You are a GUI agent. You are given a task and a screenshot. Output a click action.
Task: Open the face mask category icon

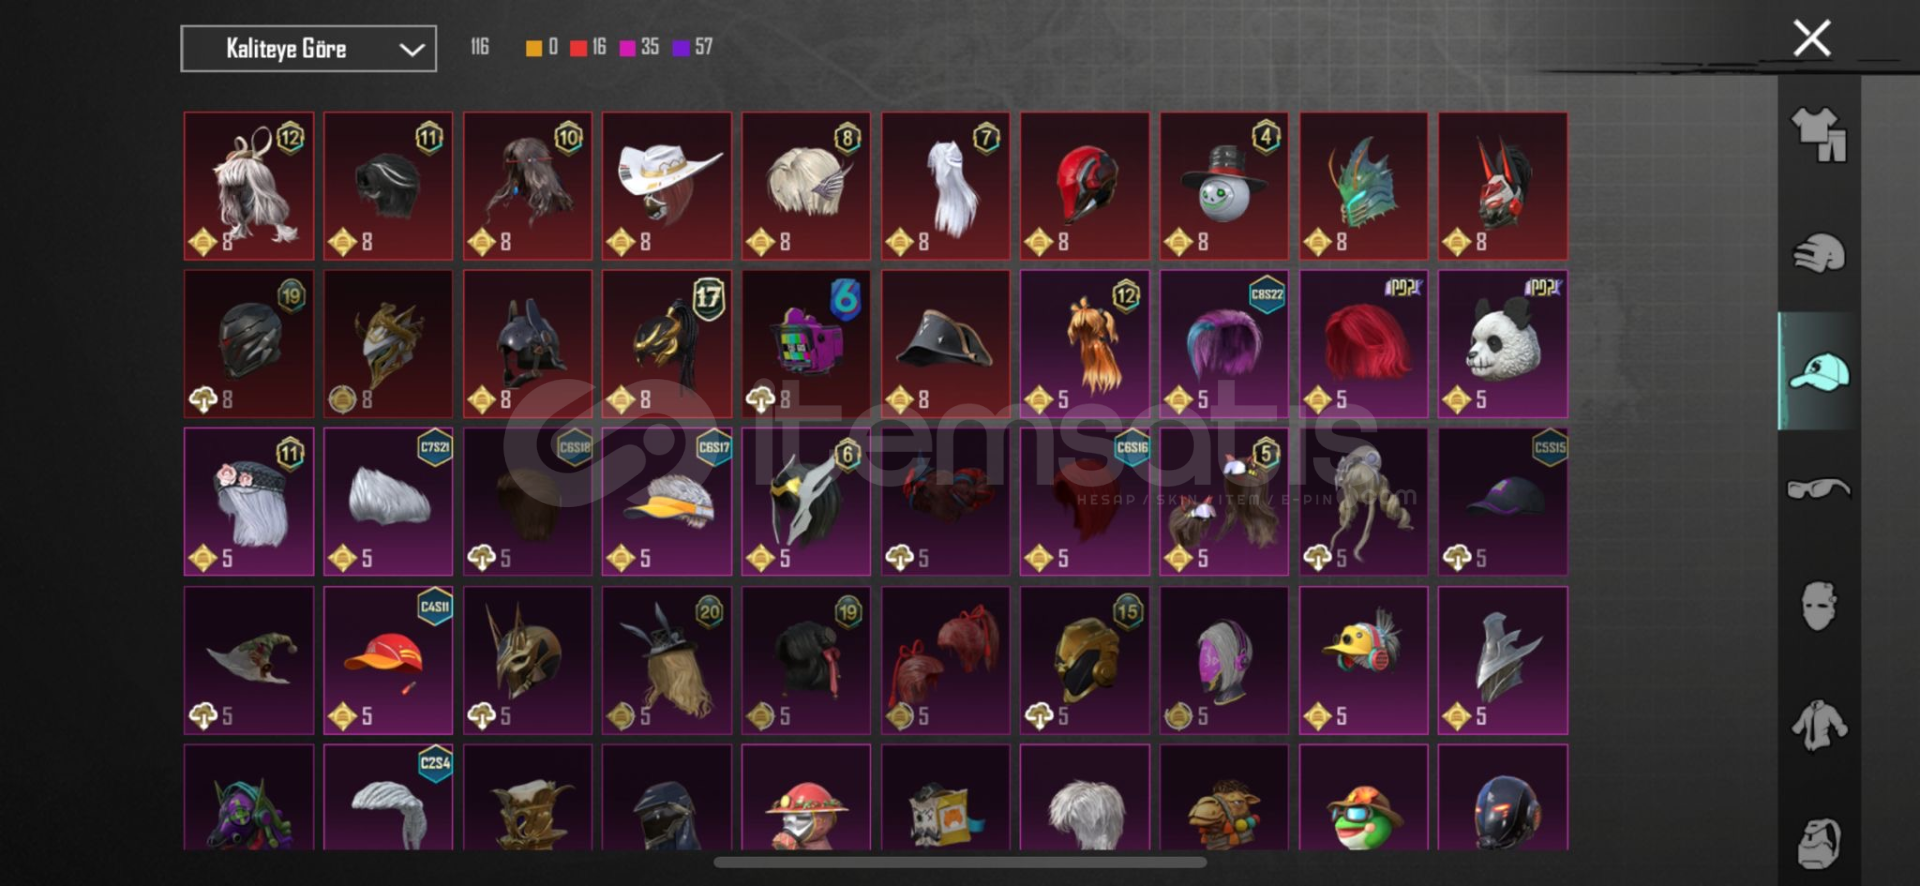tap(1818, 606)
